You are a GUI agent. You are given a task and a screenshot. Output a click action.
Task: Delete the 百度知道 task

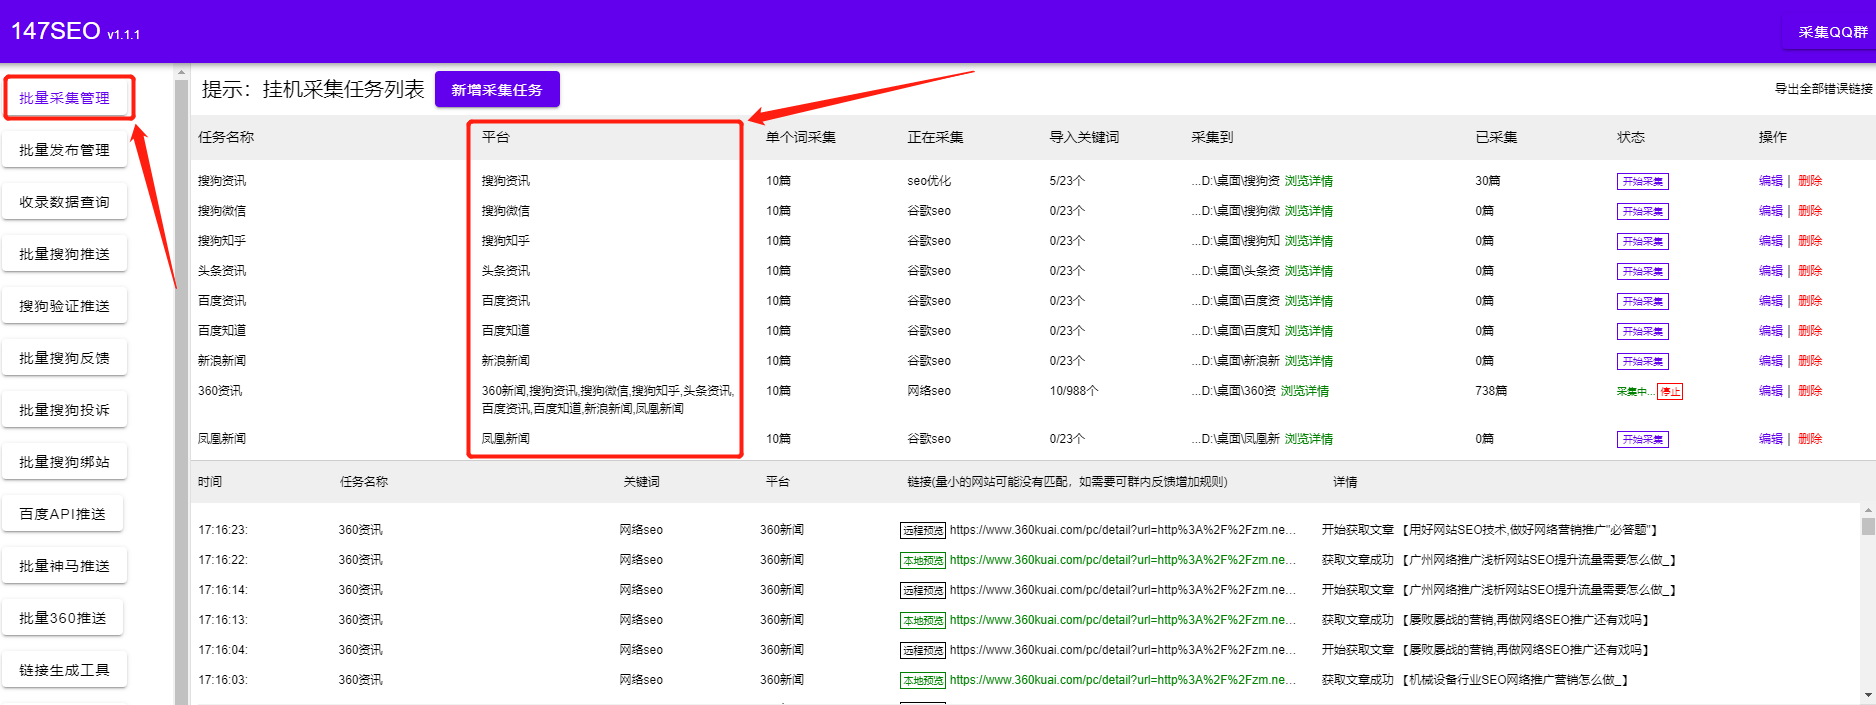click(x=1810, y=331)
